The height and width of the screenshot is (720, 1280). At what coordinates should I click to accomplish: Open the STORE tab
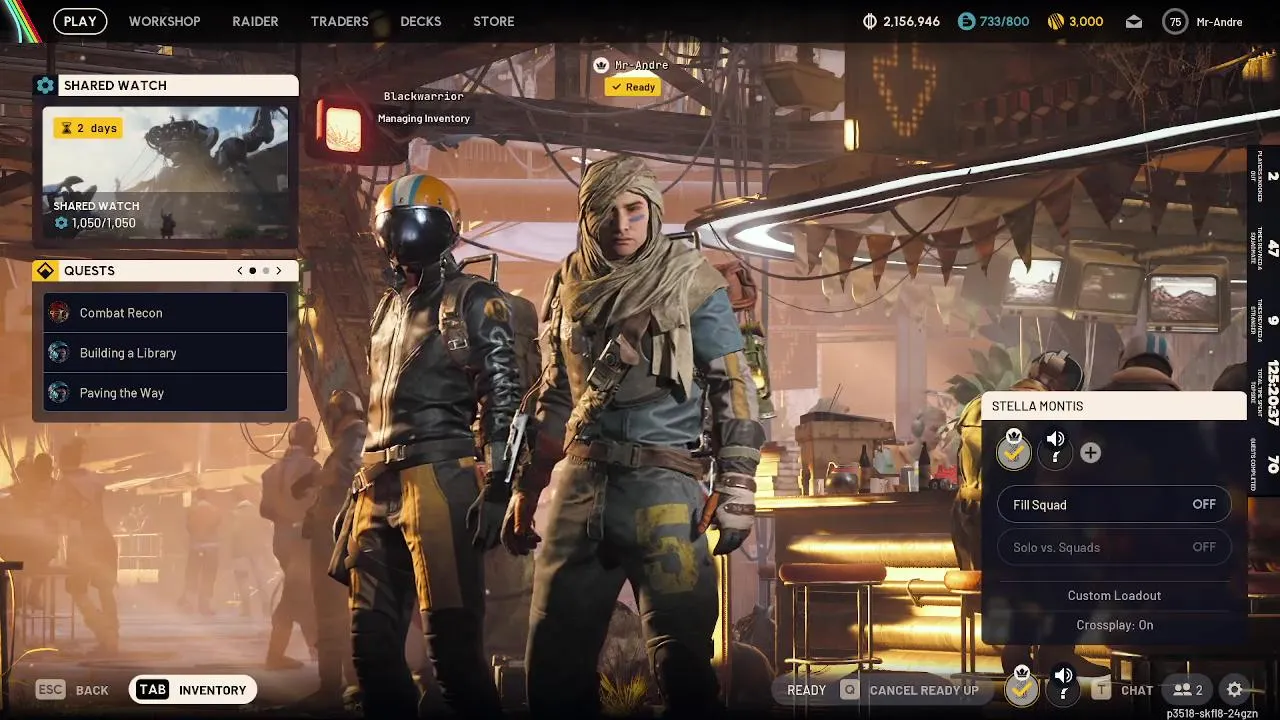pos(494,21)
